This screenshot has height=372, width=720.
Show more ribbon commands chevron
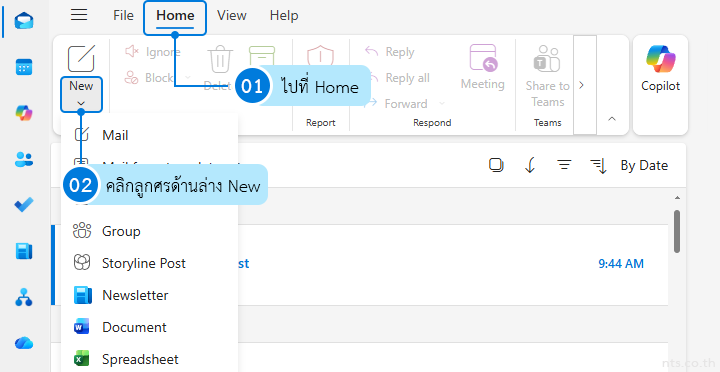click(x=581, y=85)
